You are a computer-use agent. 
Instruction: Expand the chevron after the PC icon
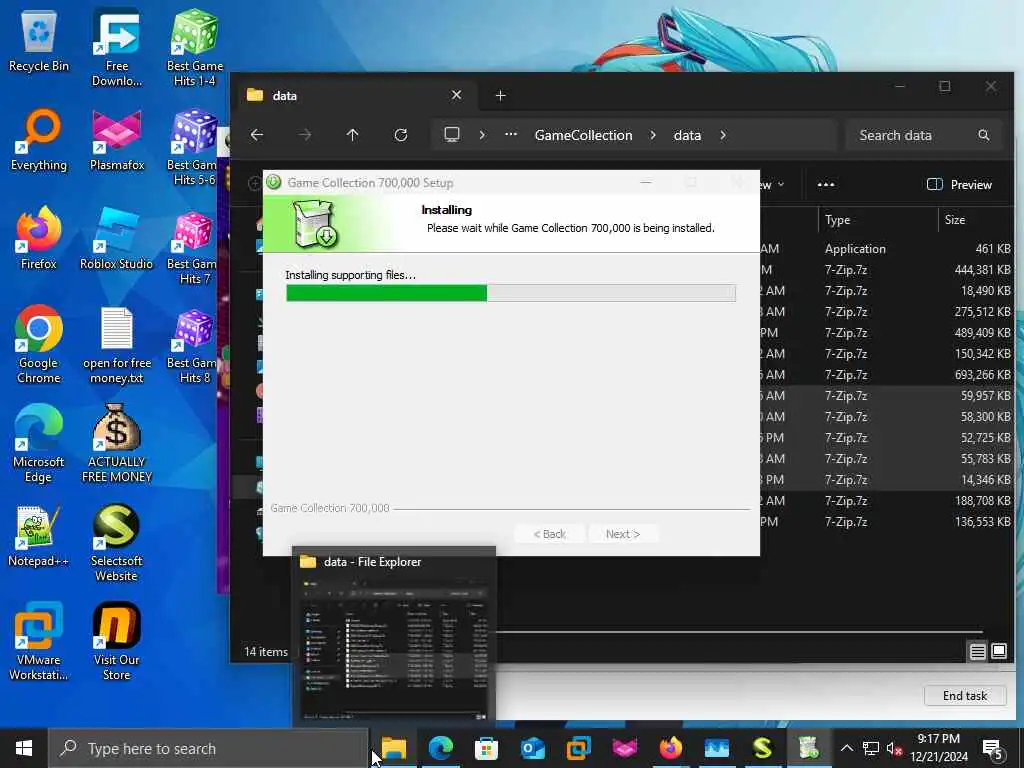(x=482, y=135)
